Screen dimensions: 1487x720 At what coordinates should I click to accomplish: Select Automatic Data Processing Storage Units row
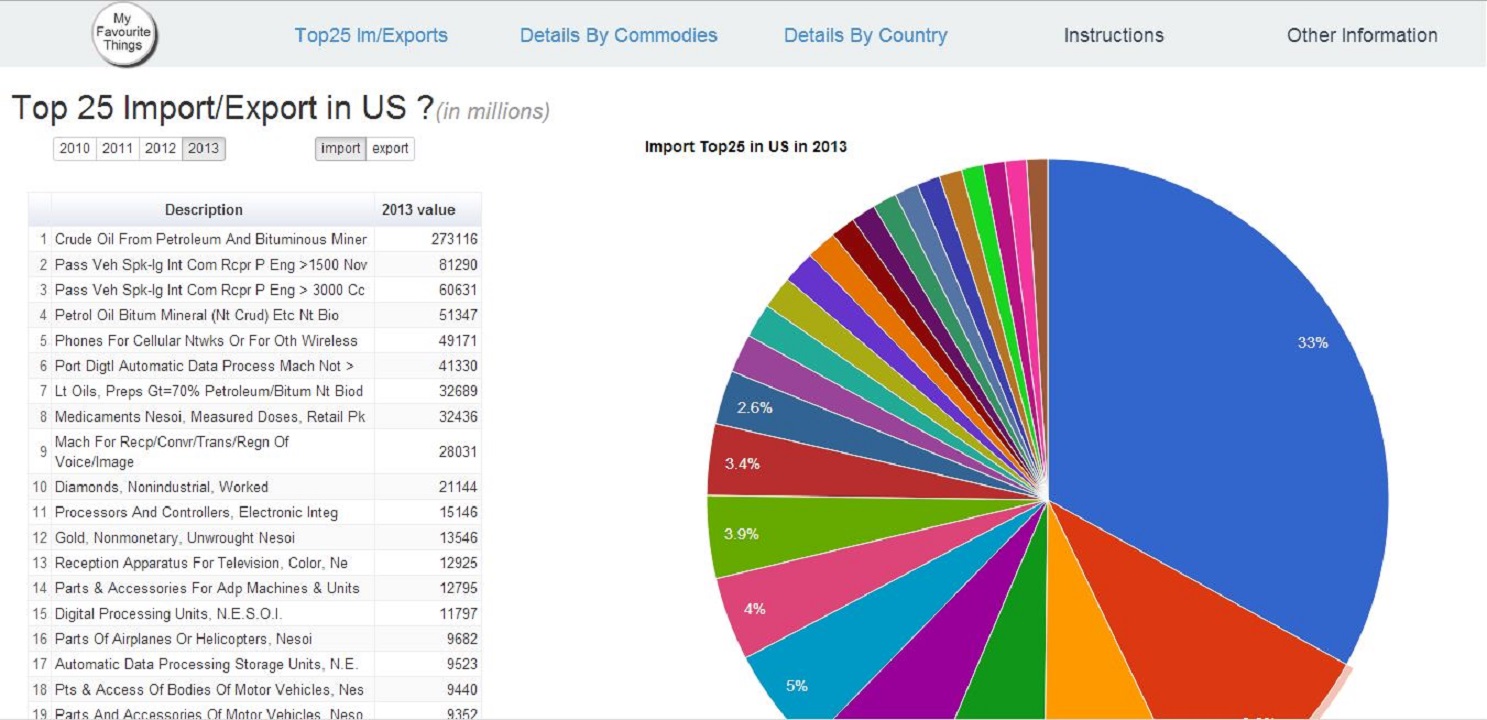pyautogui.click(x=213, y=664)
